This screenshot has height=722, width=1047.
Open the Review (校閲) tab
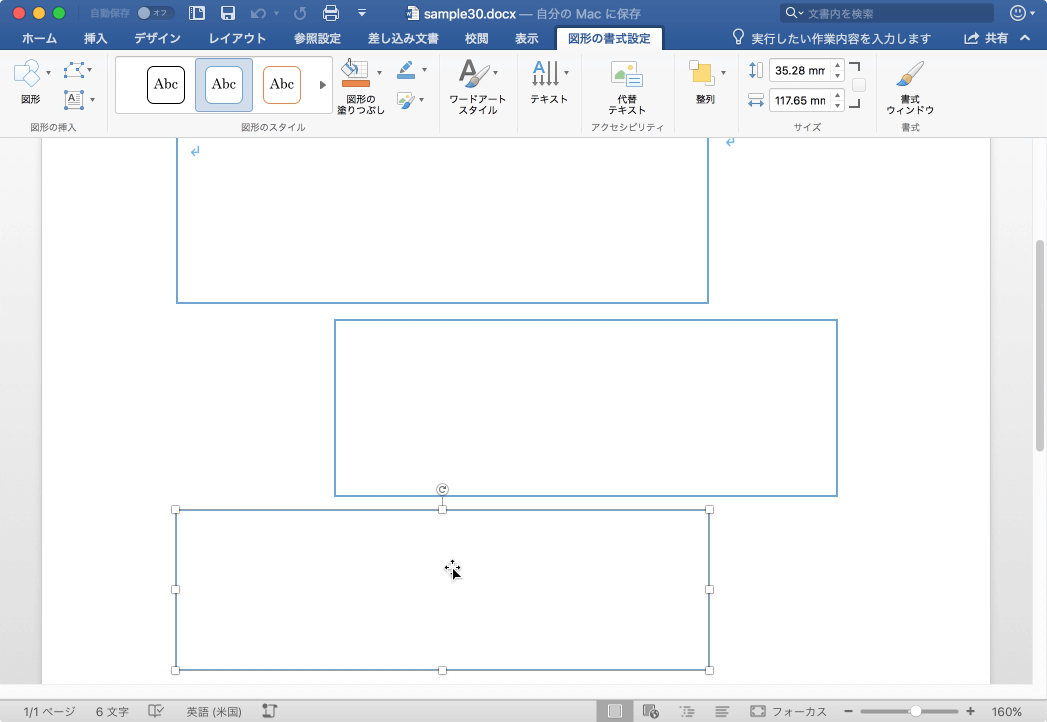click(x=477, y=39)
